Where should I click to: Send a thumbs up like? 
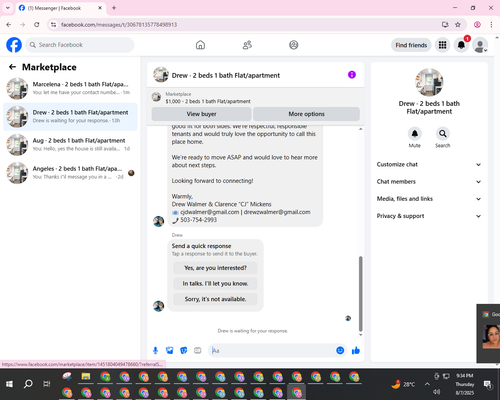[x=356, y=350]
